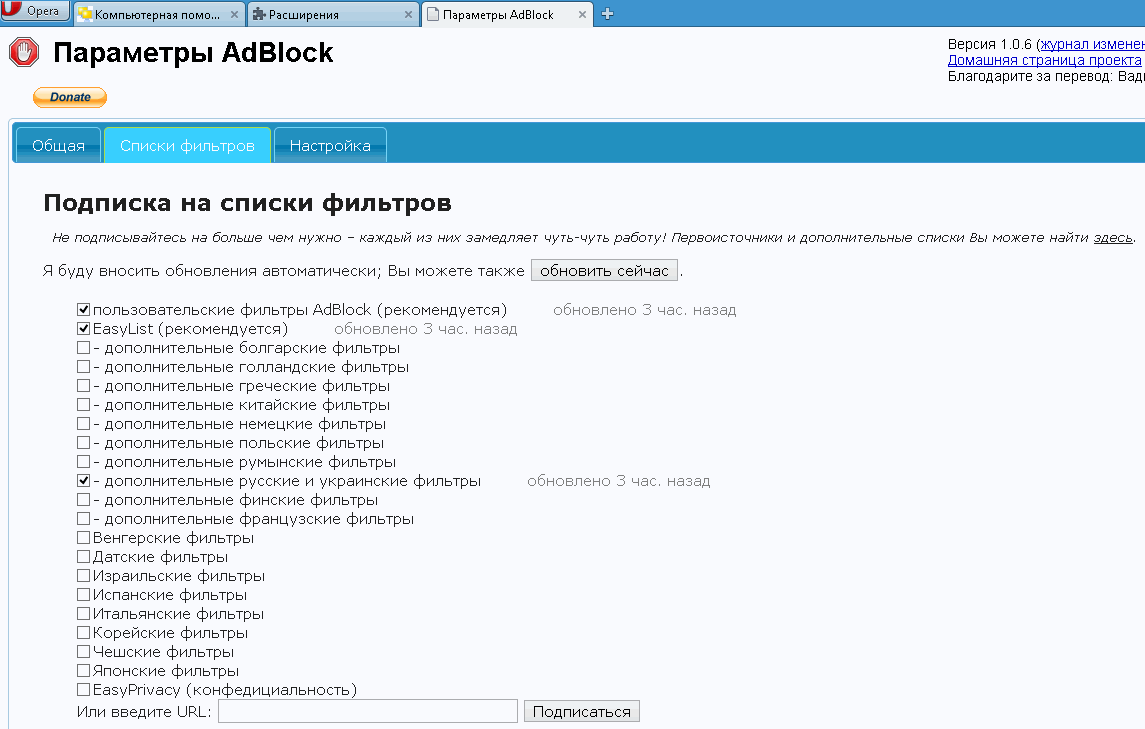Click the Подписка на списки фильтров heading
This screenshot has width=1145, height=729.
248,203
